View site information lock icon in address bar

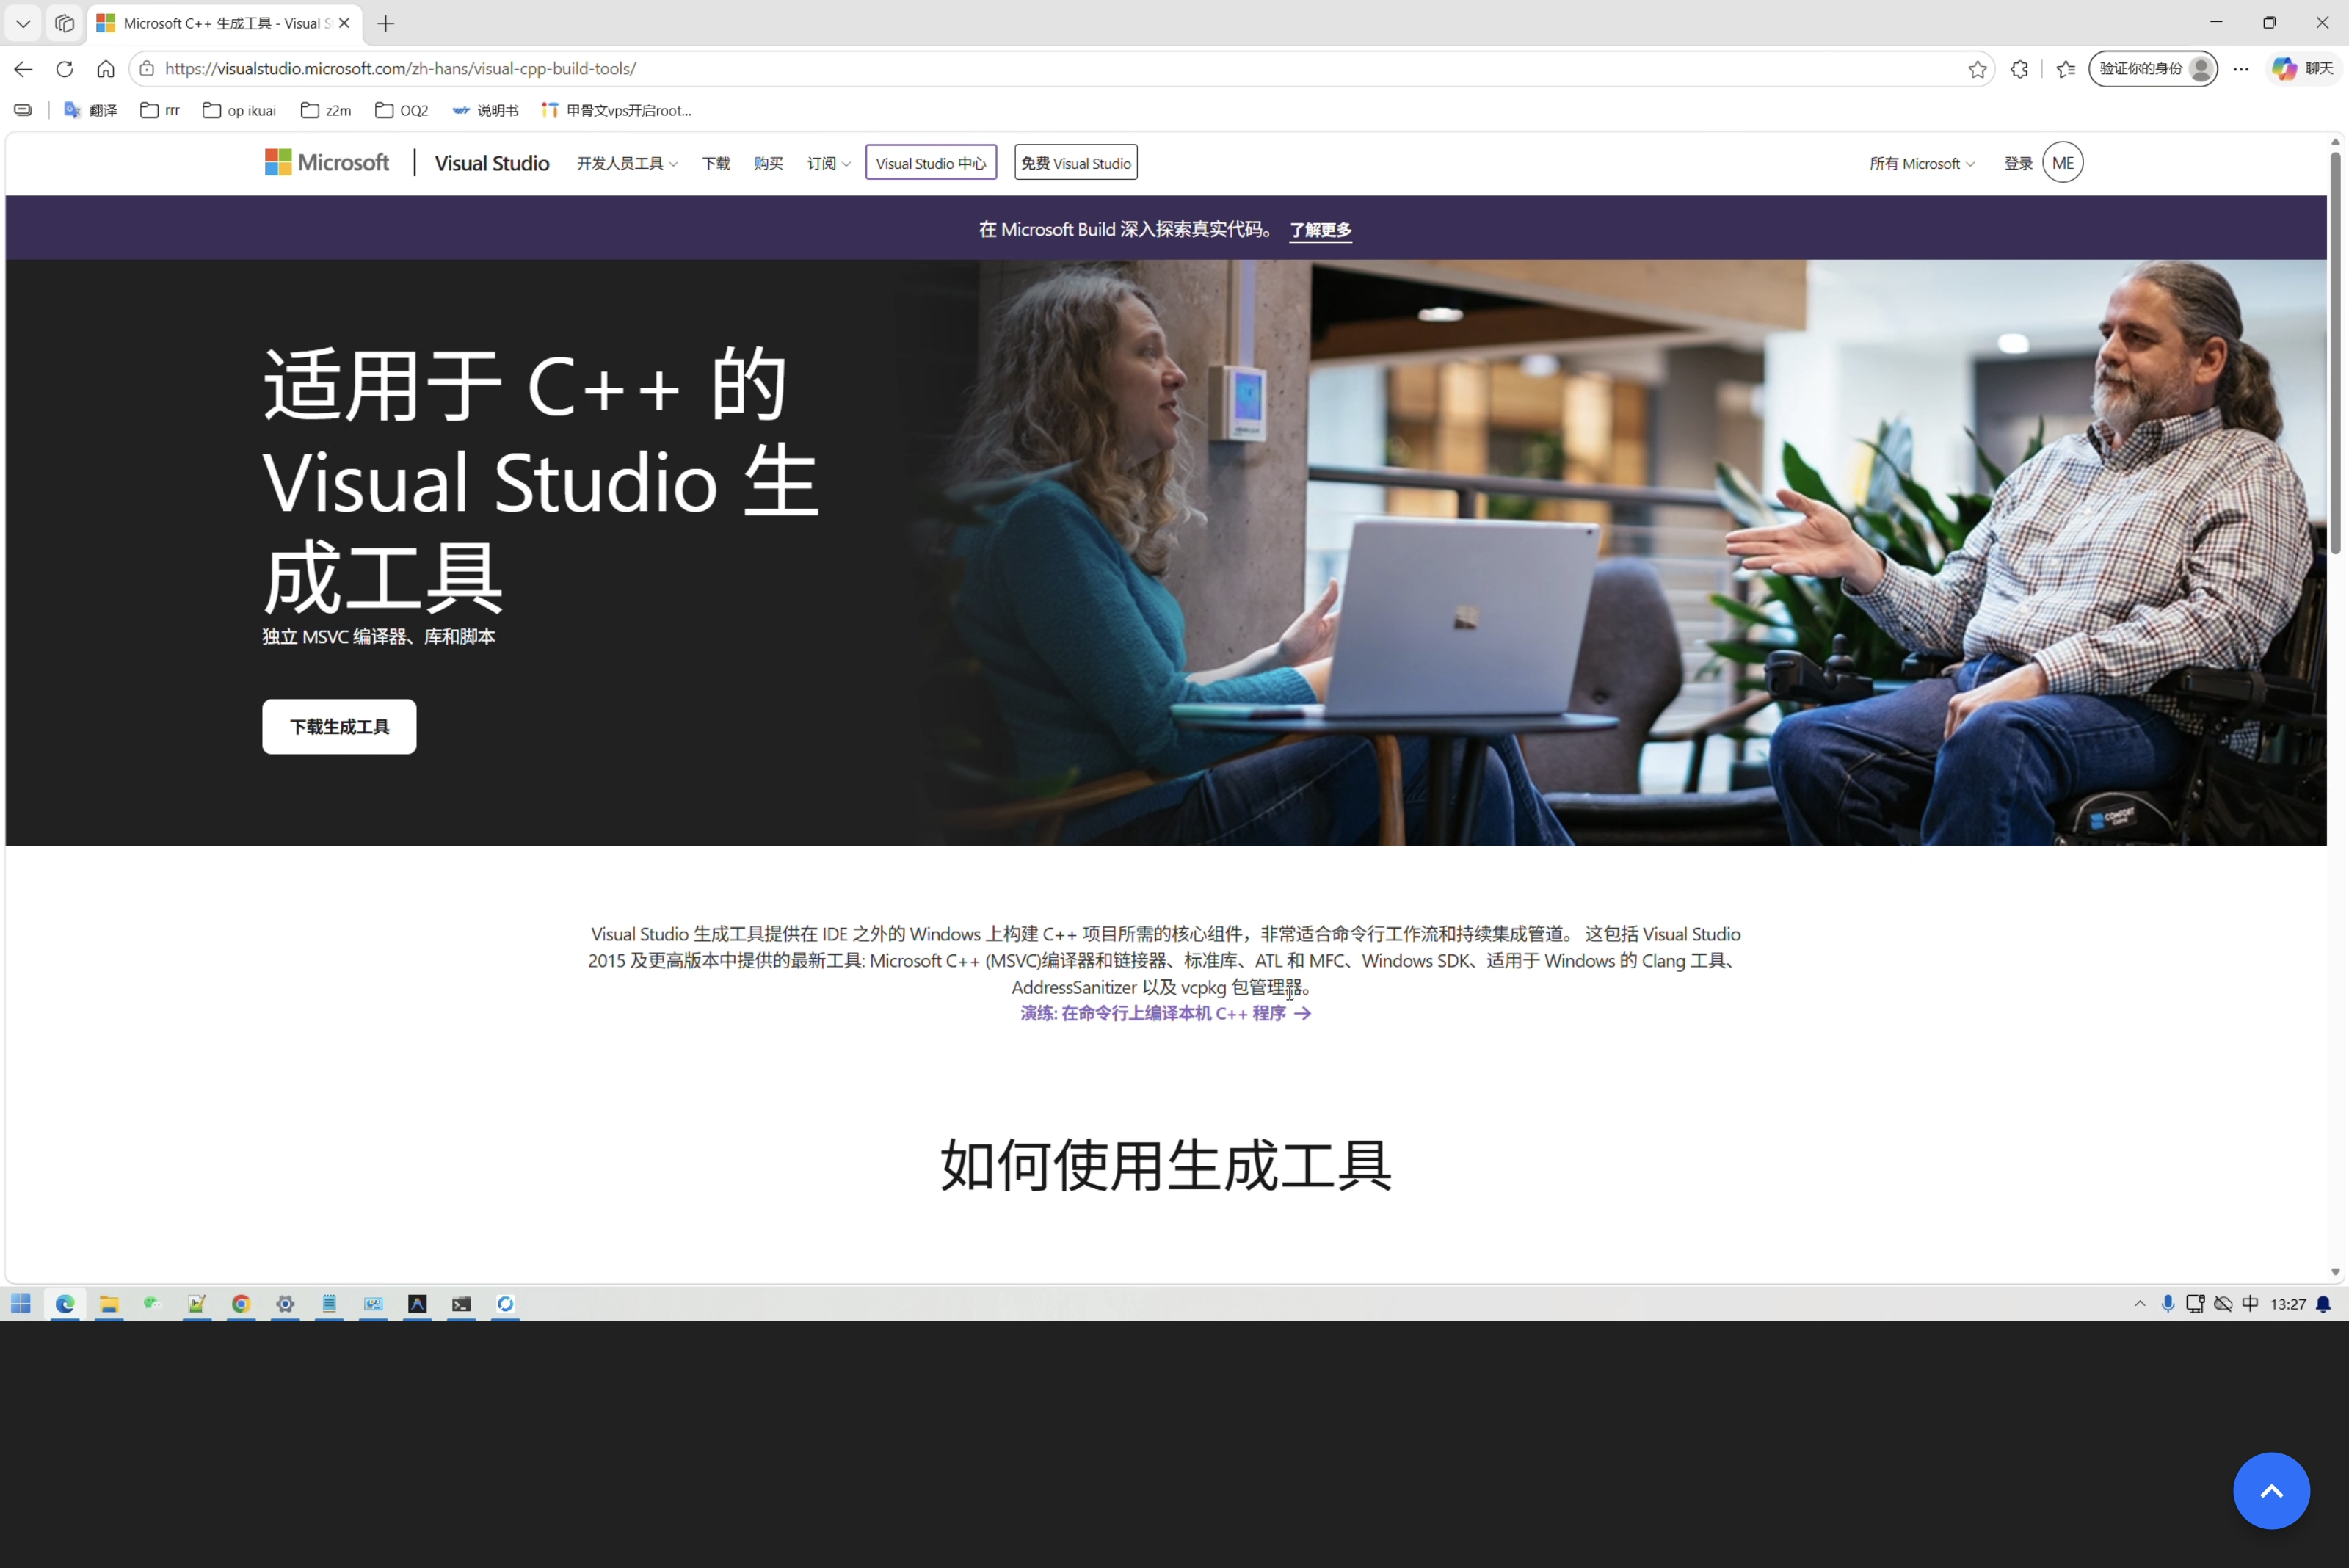pyautogui.click(x=147, y=69)
